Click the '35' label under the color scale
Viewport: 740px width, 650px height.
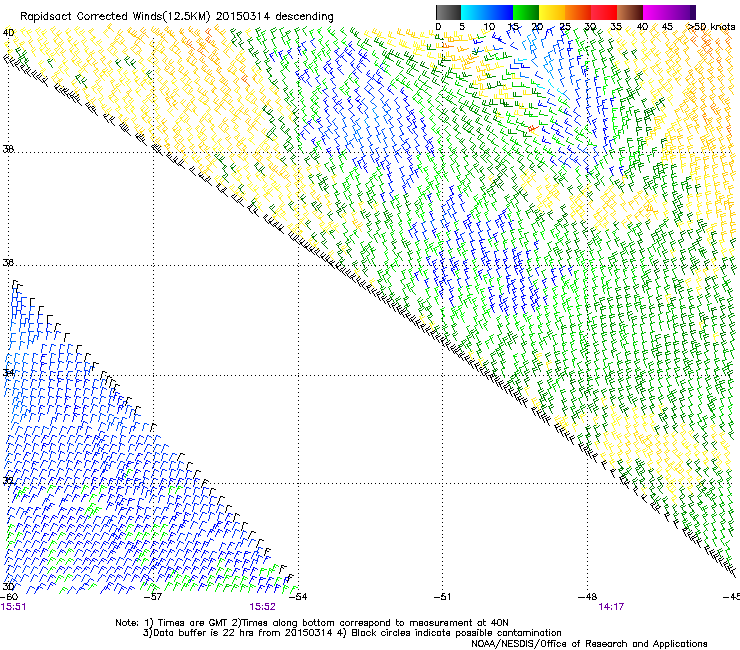(x=616, y=27)
